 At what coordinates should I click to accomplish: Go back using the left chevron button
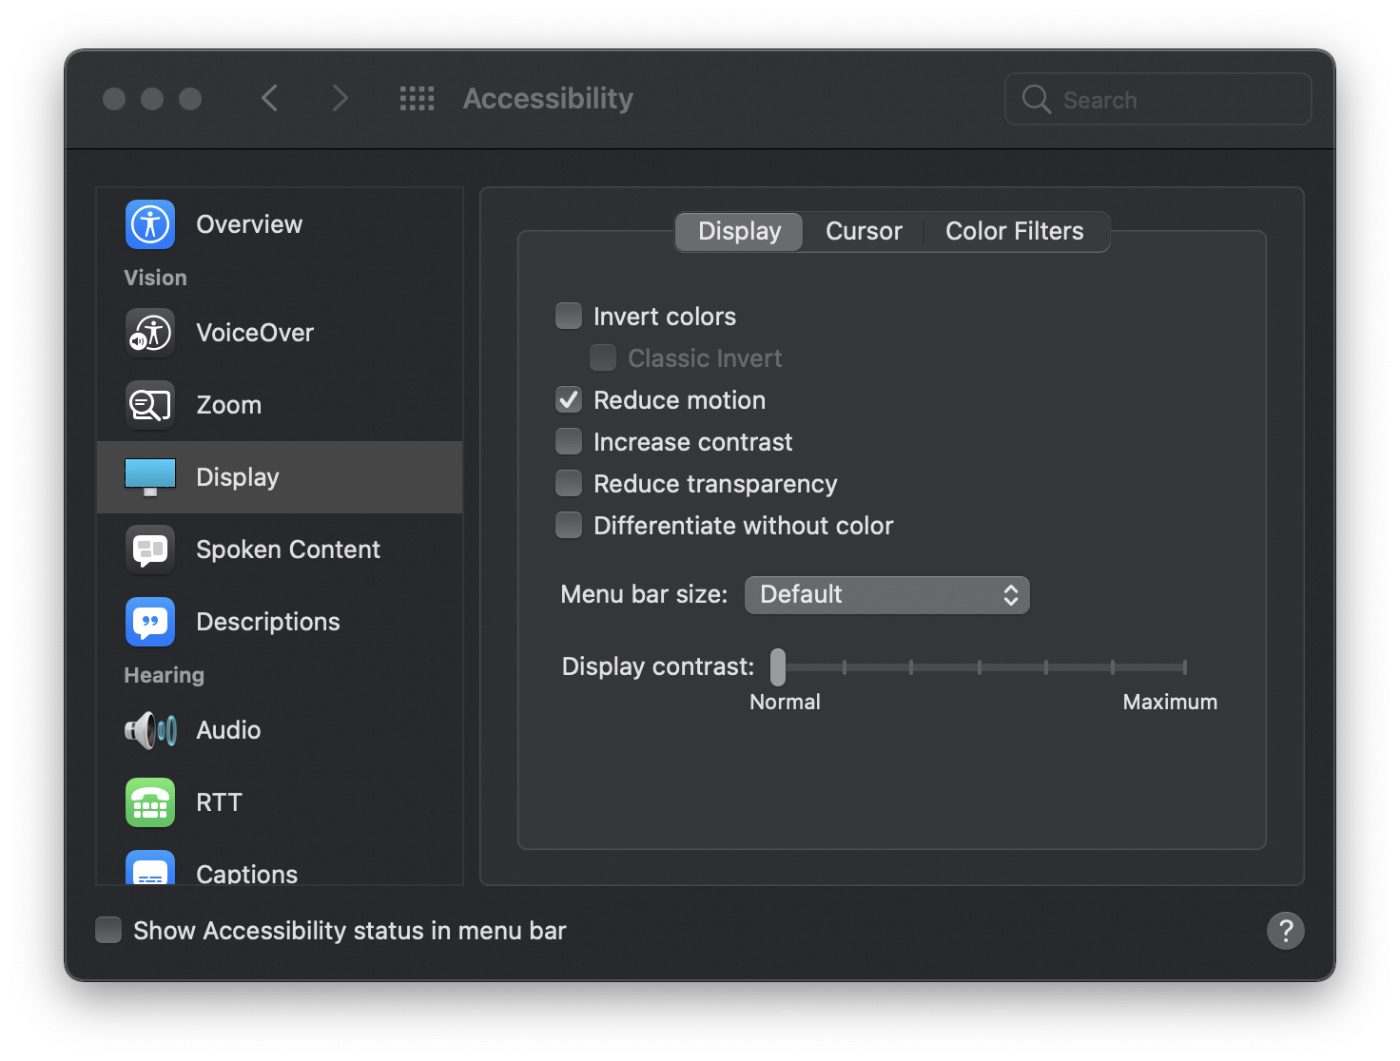(x=270, y=98)
